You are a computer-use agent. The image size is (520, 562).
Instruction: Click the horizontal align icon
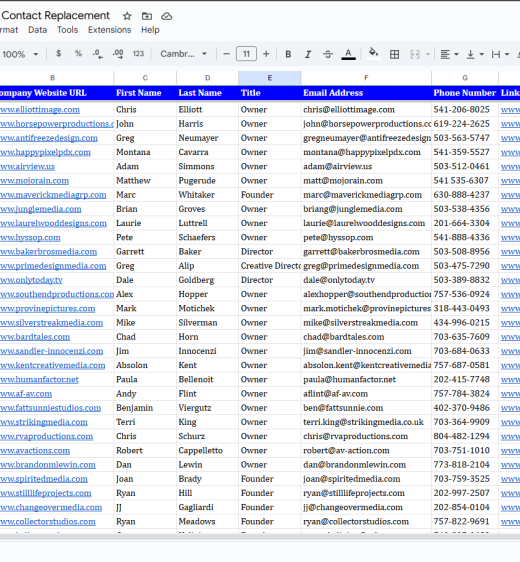(445, 54)
